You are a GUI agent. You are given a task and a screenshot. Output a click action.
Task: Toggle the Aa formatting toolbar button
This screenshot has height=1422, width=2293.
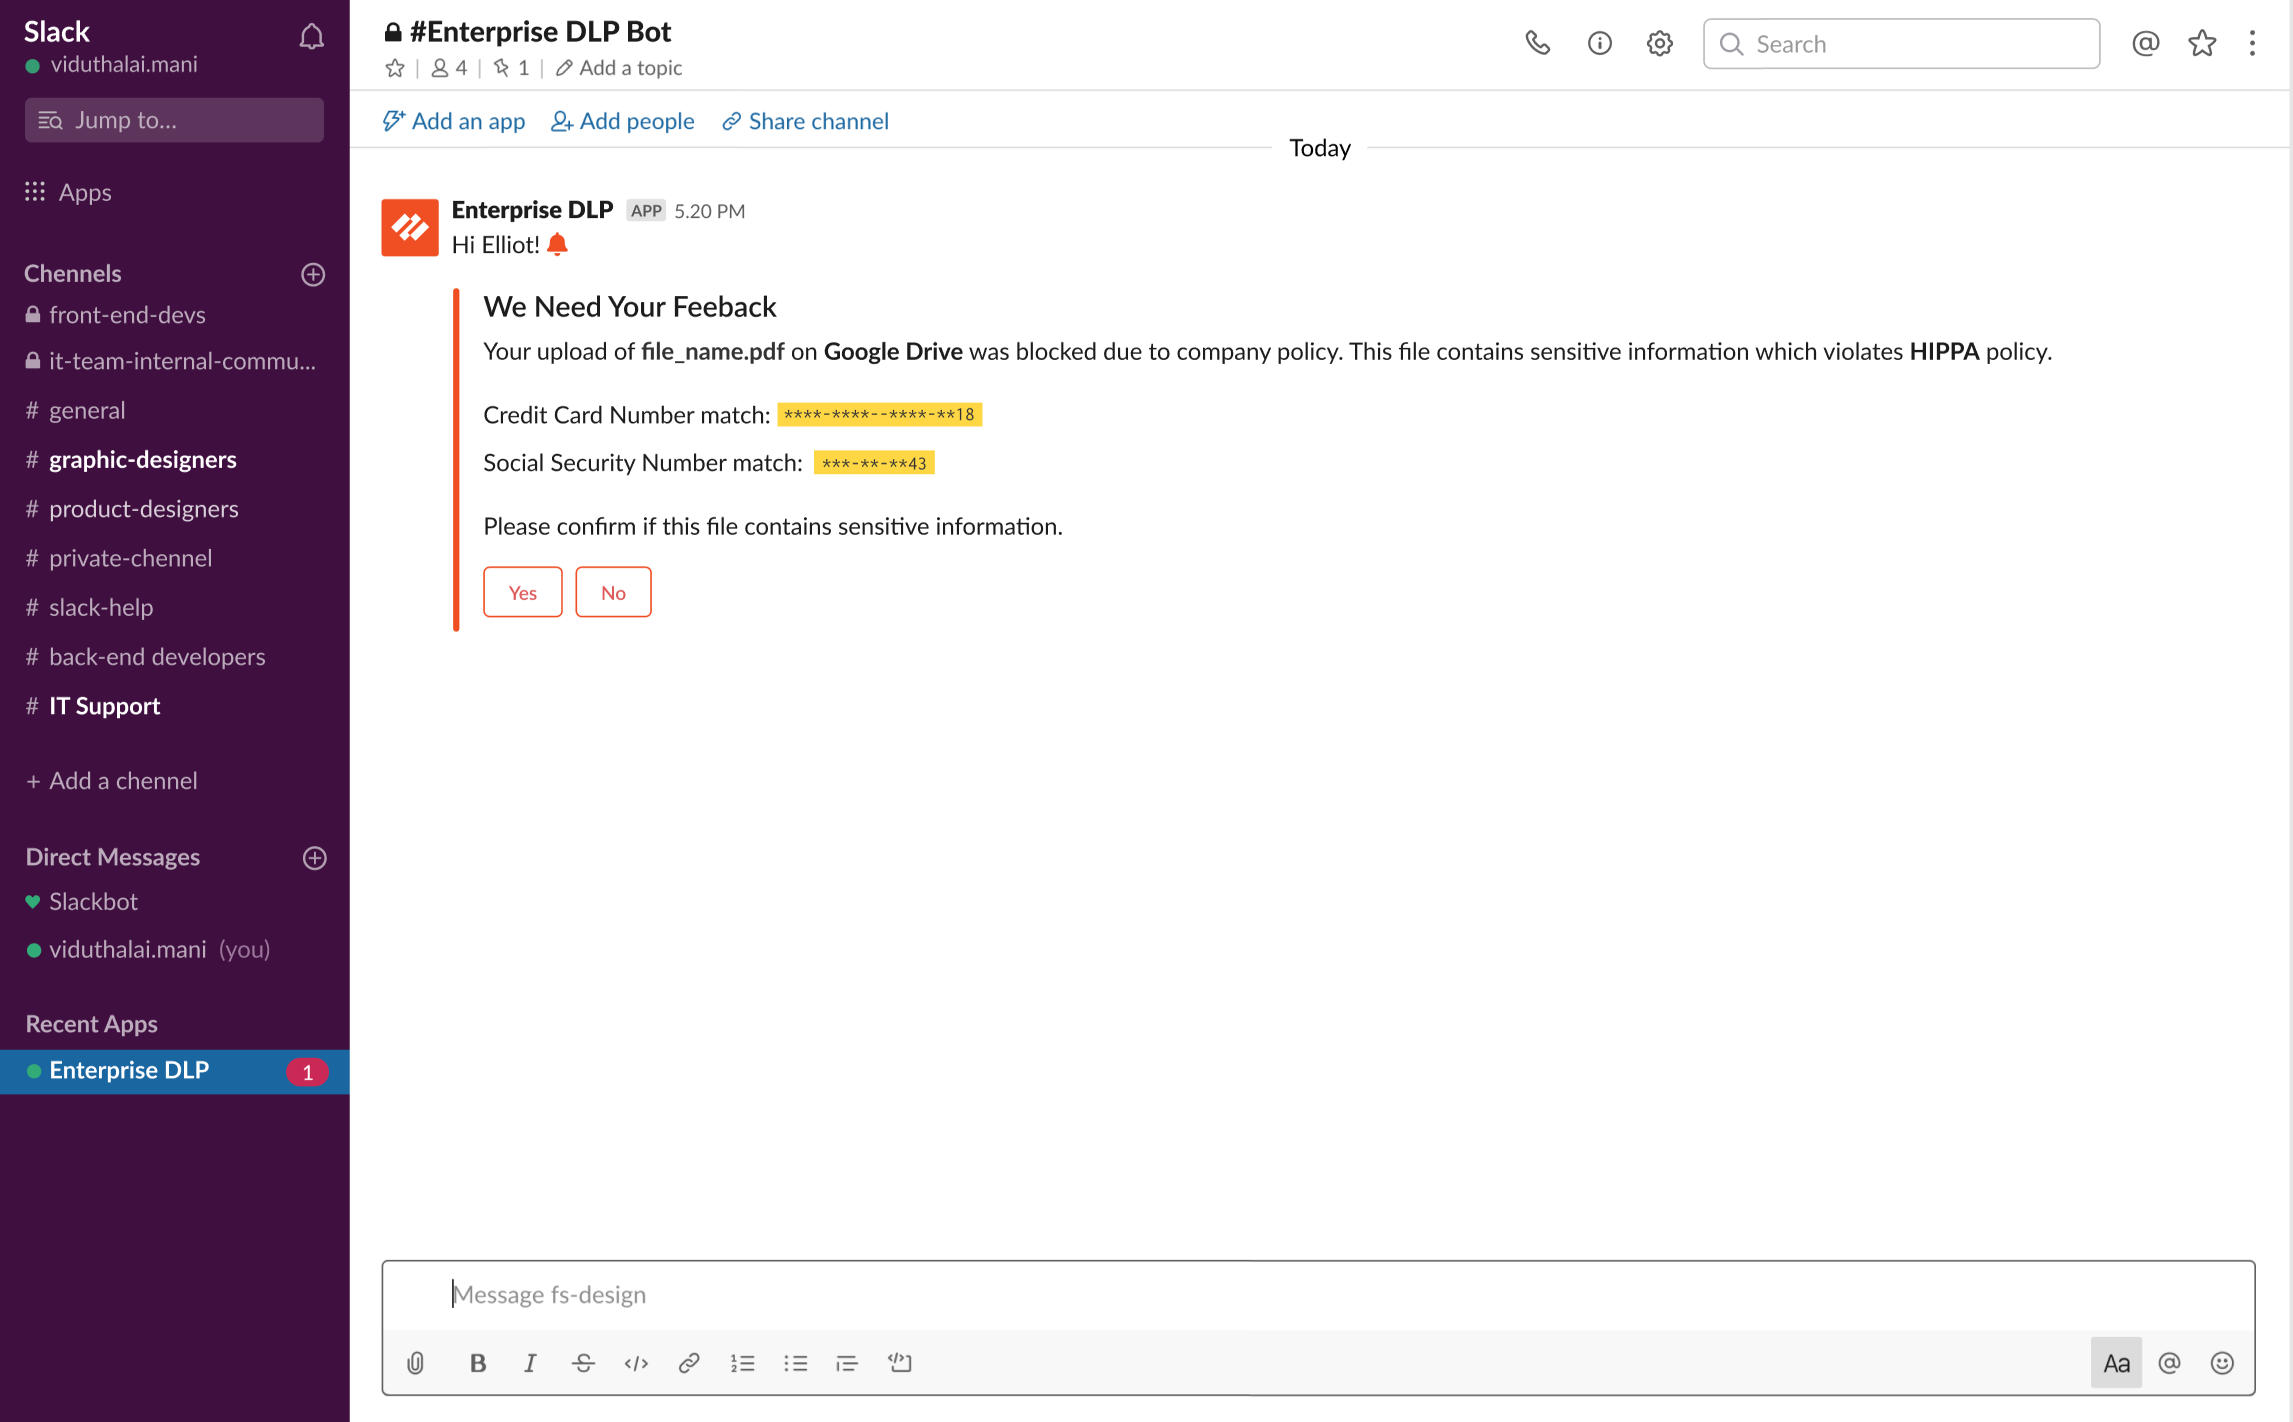[2116, 1363]
